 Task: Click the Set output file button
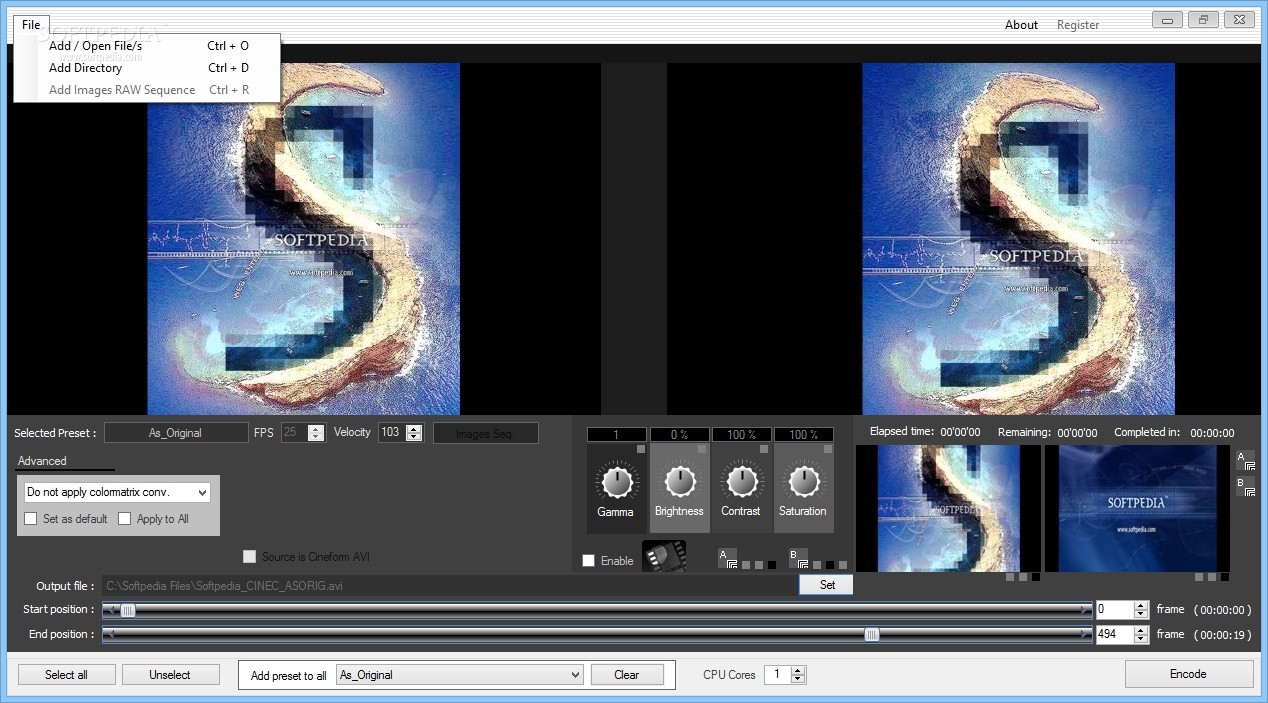(826, 585)
